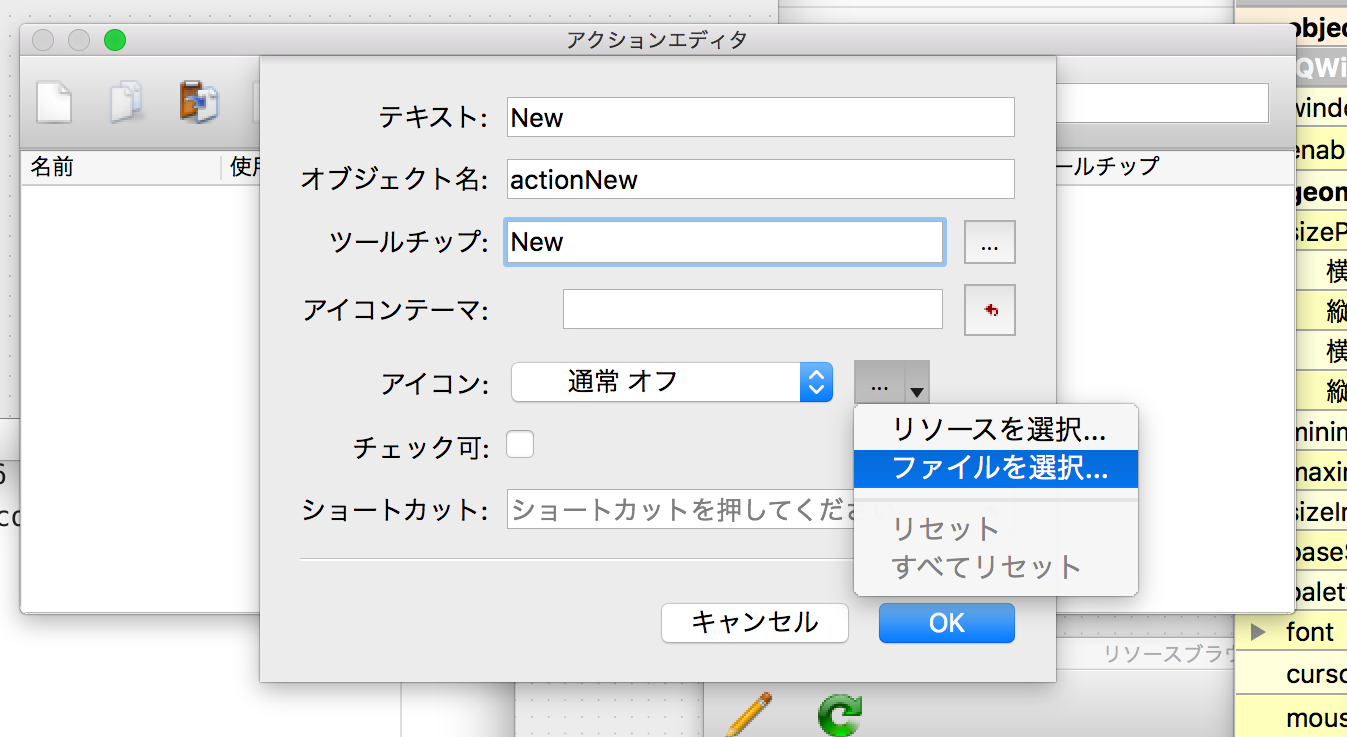Click the New action icon in Action Editor toolbar
Image resolution: width=1347 pixels, height=737 pixels.
click(x=54, y=102)
